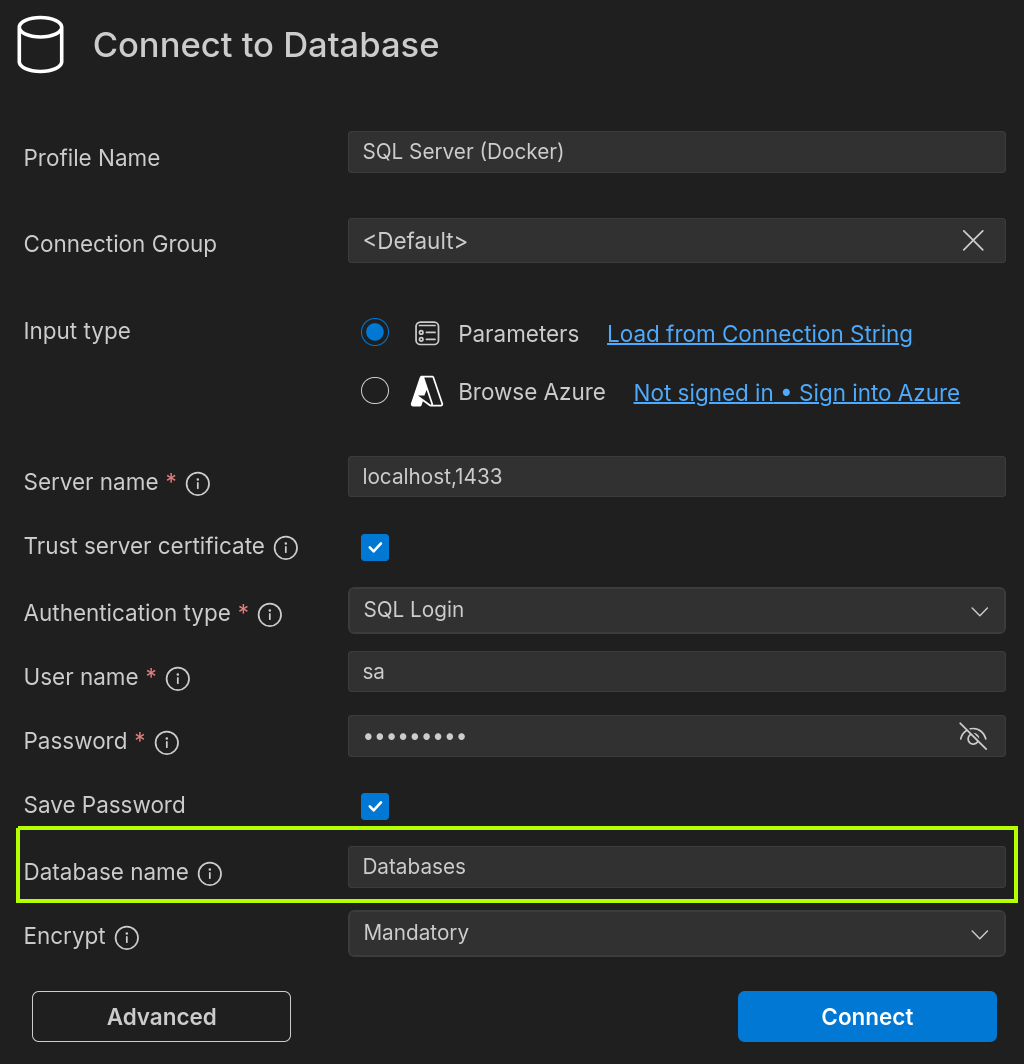Click the Encrypt info icon
The width and height of the screenshot is (1024, 1064).
tap(127, 938)
